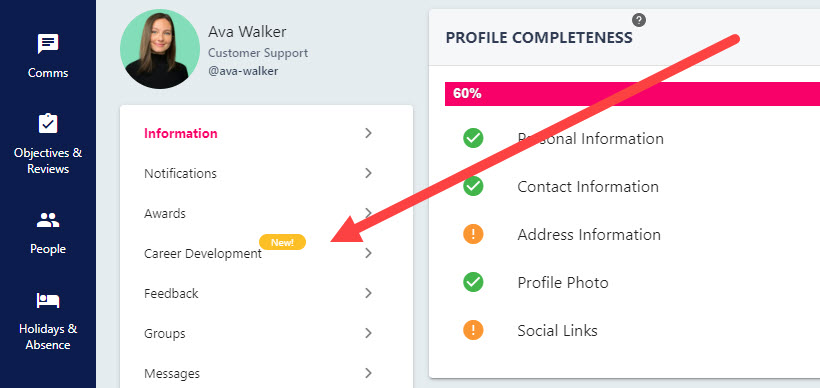Screen dimensions: 820x388
Task: Click the 60% profile completeness bar
Action: (x=632, y=94)
